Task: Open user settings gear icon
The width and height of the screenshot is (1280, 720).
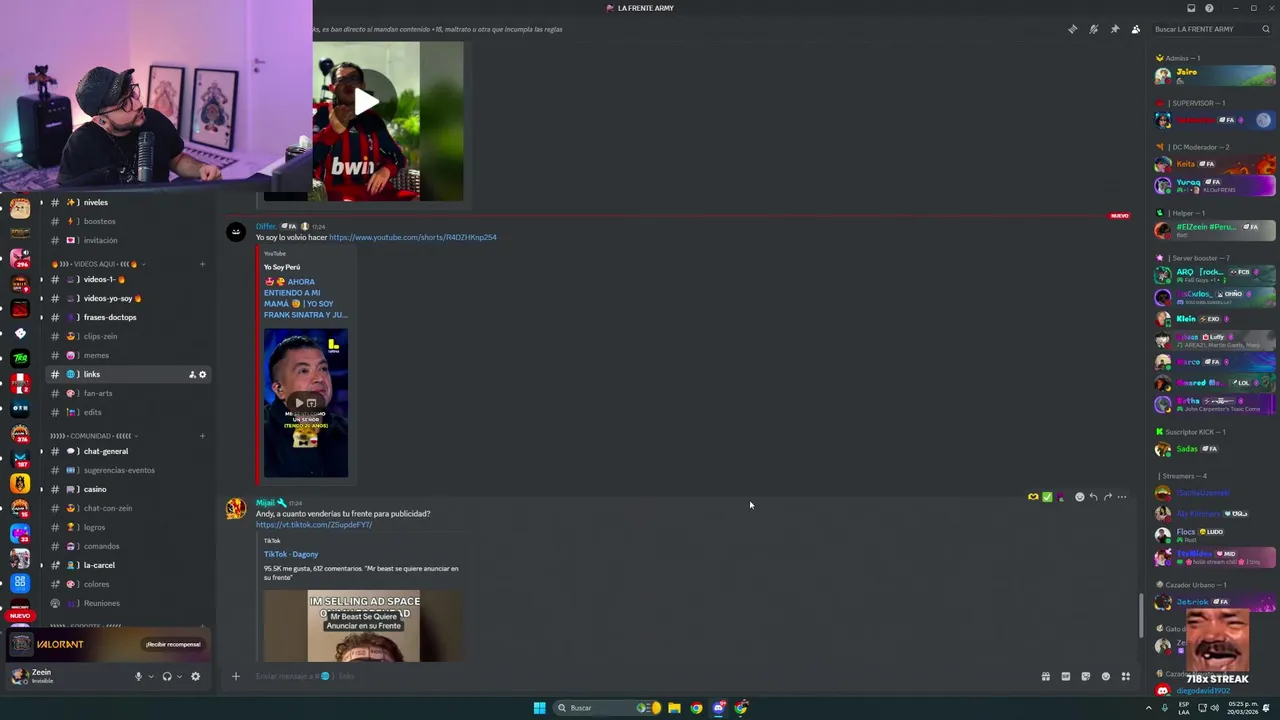Action: (195, 676)
